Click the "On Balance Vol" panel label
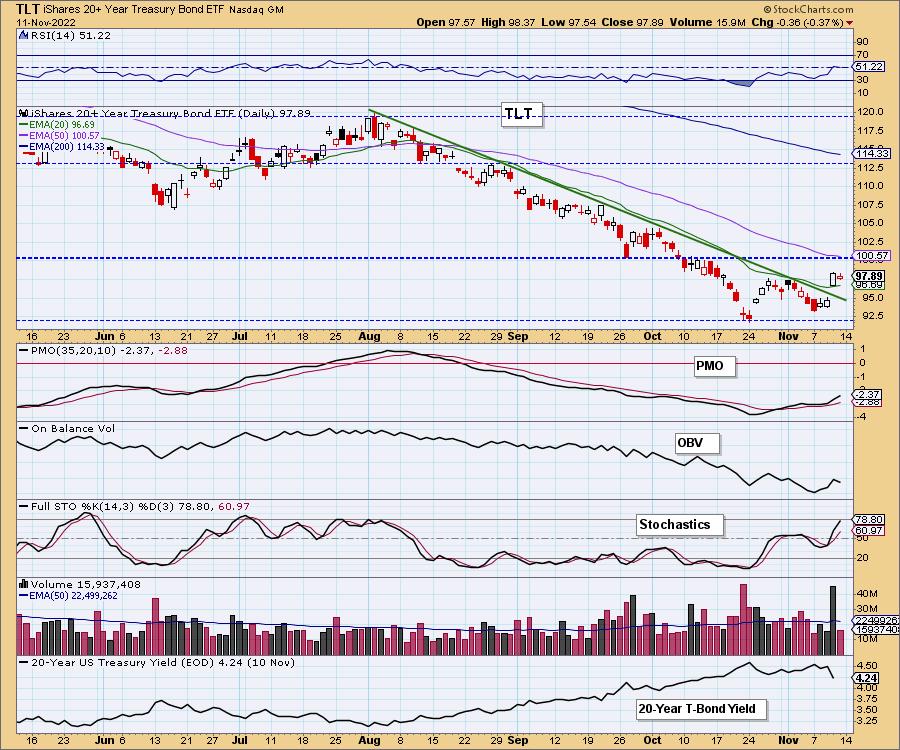 click(72, 428)
